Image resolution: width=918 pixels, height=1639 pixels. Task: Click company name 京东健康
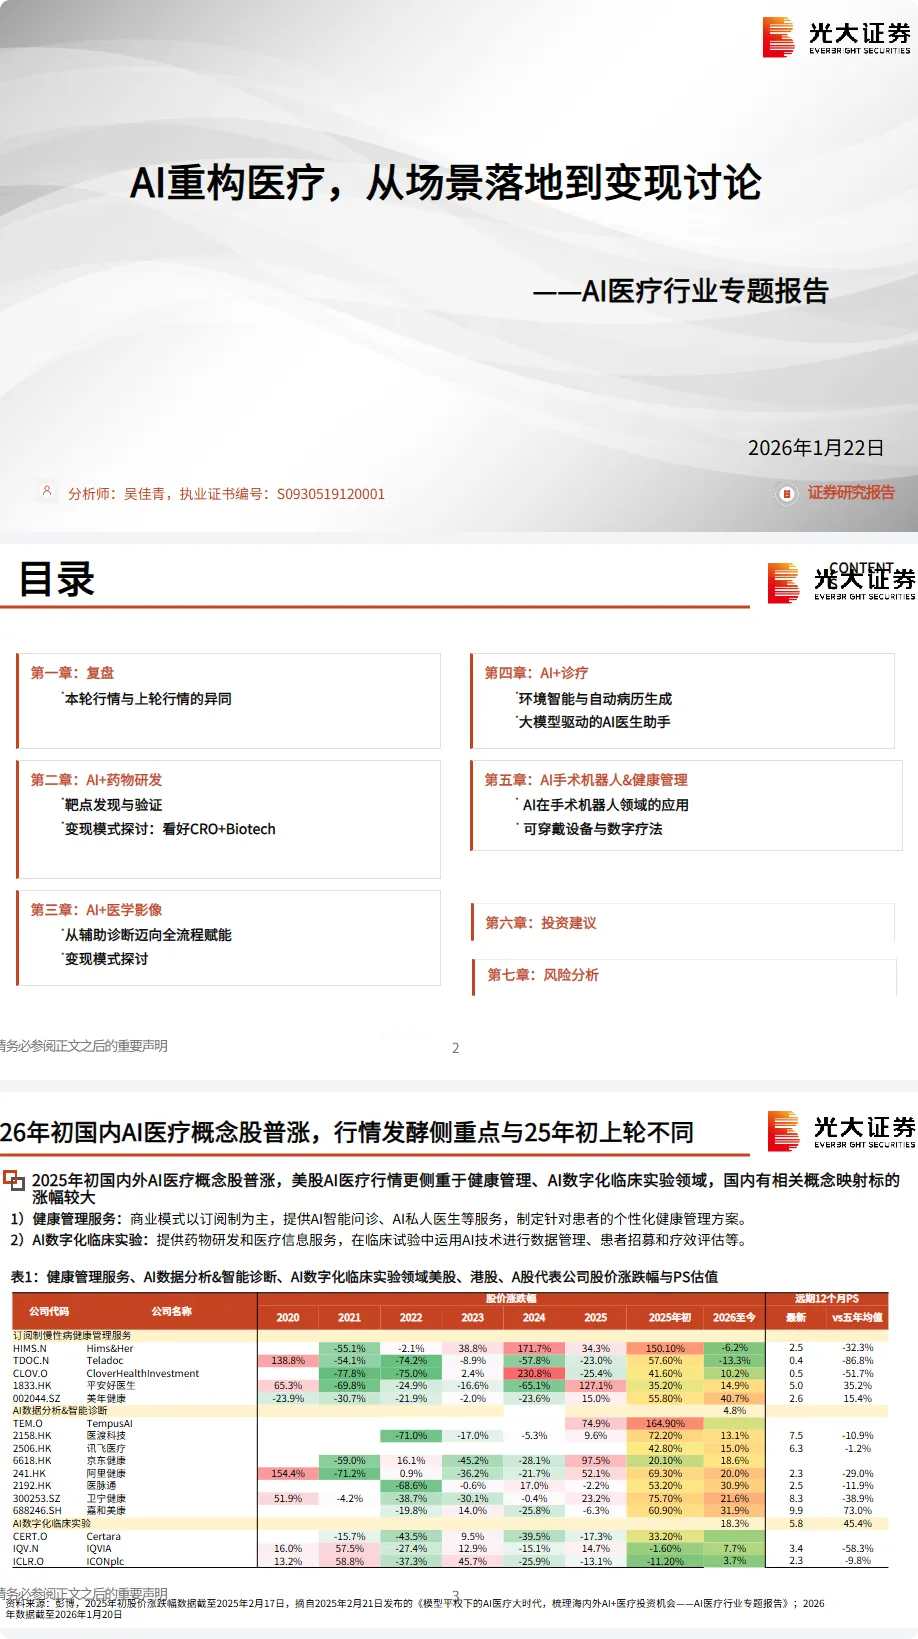coord(106,1461)
